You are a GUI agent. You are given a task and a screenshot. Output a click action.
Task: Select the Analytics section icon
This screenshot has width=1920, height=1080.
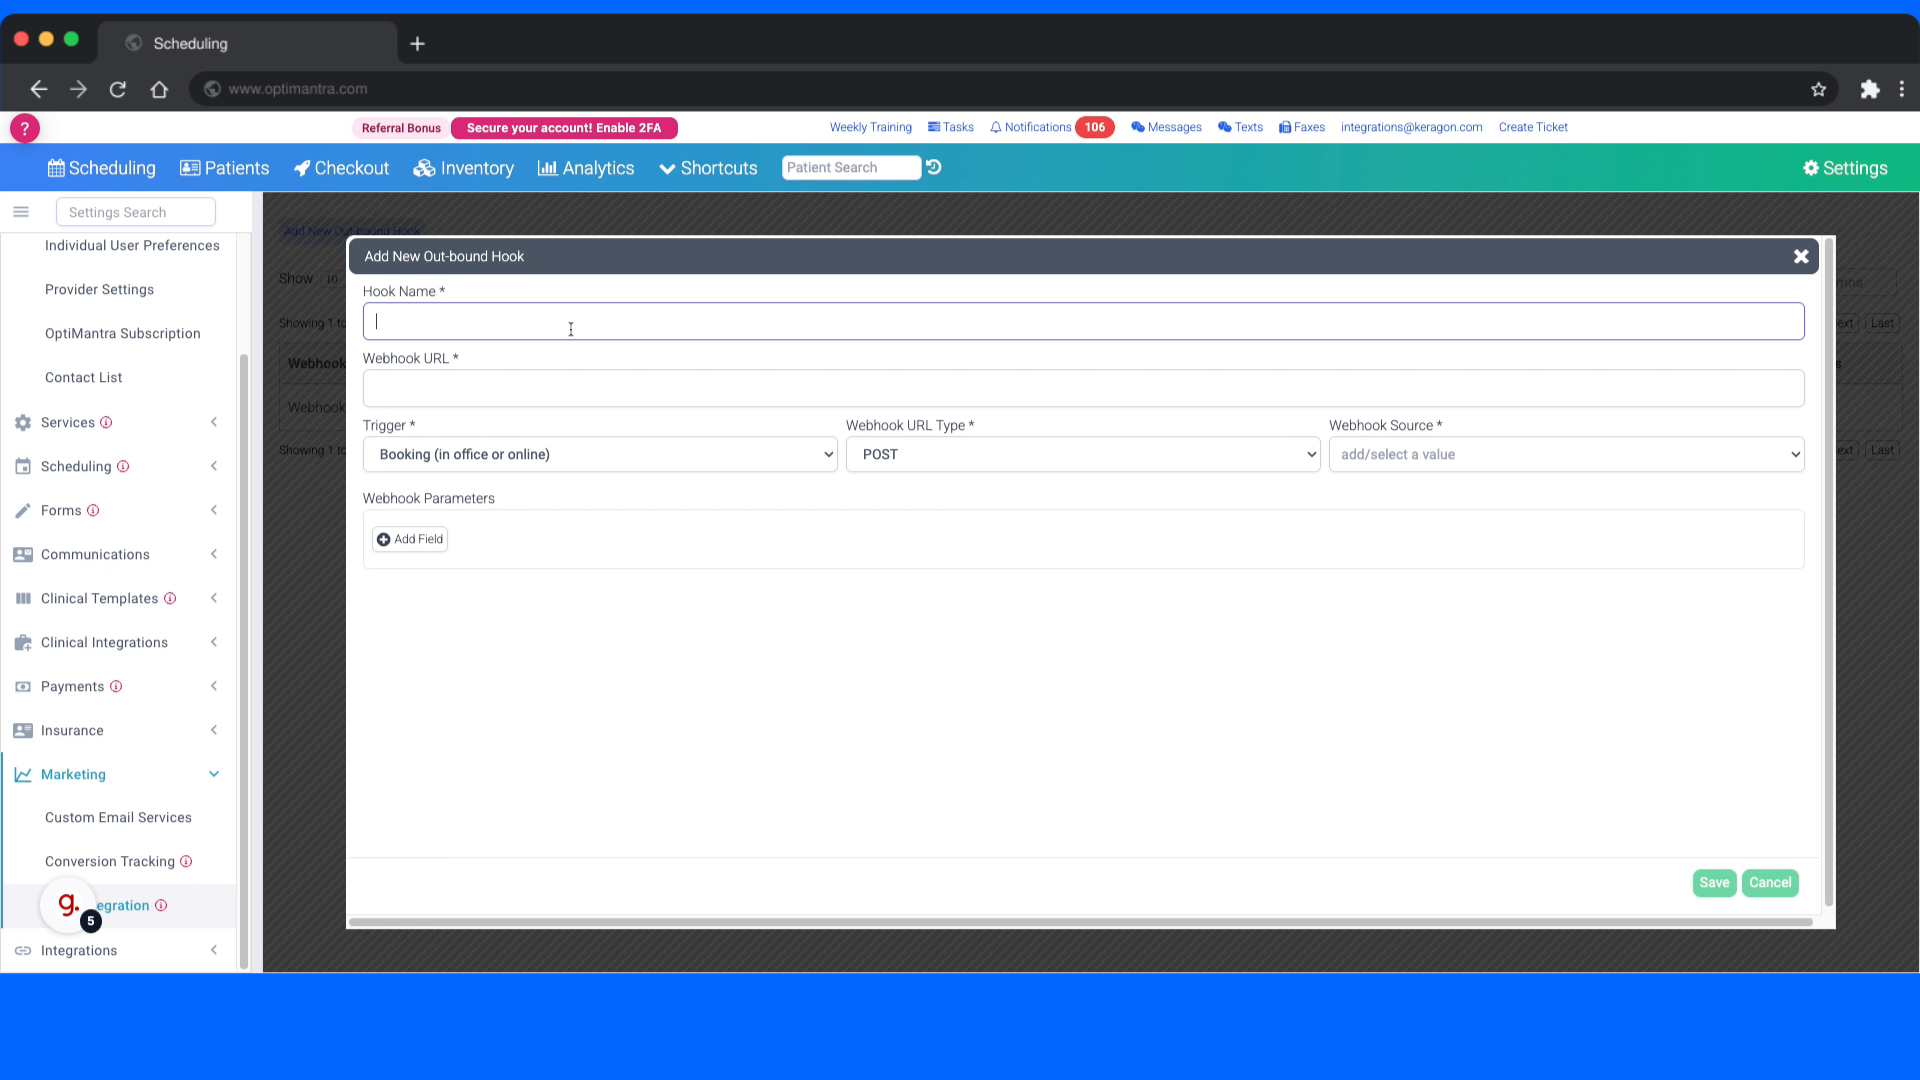pyautogui.click(x=548, y=168)
